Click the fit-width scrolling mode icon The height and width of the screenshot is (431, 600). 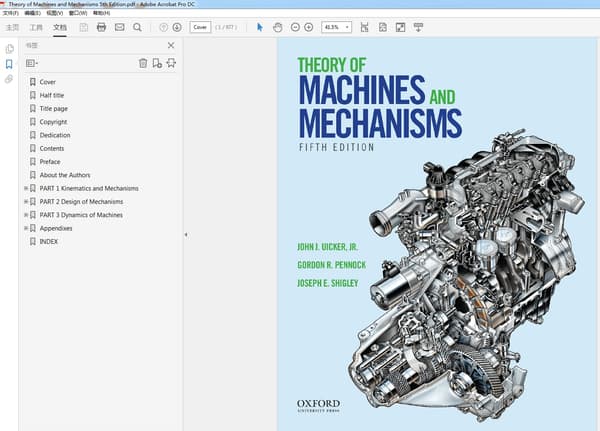(x=364, y=27)
